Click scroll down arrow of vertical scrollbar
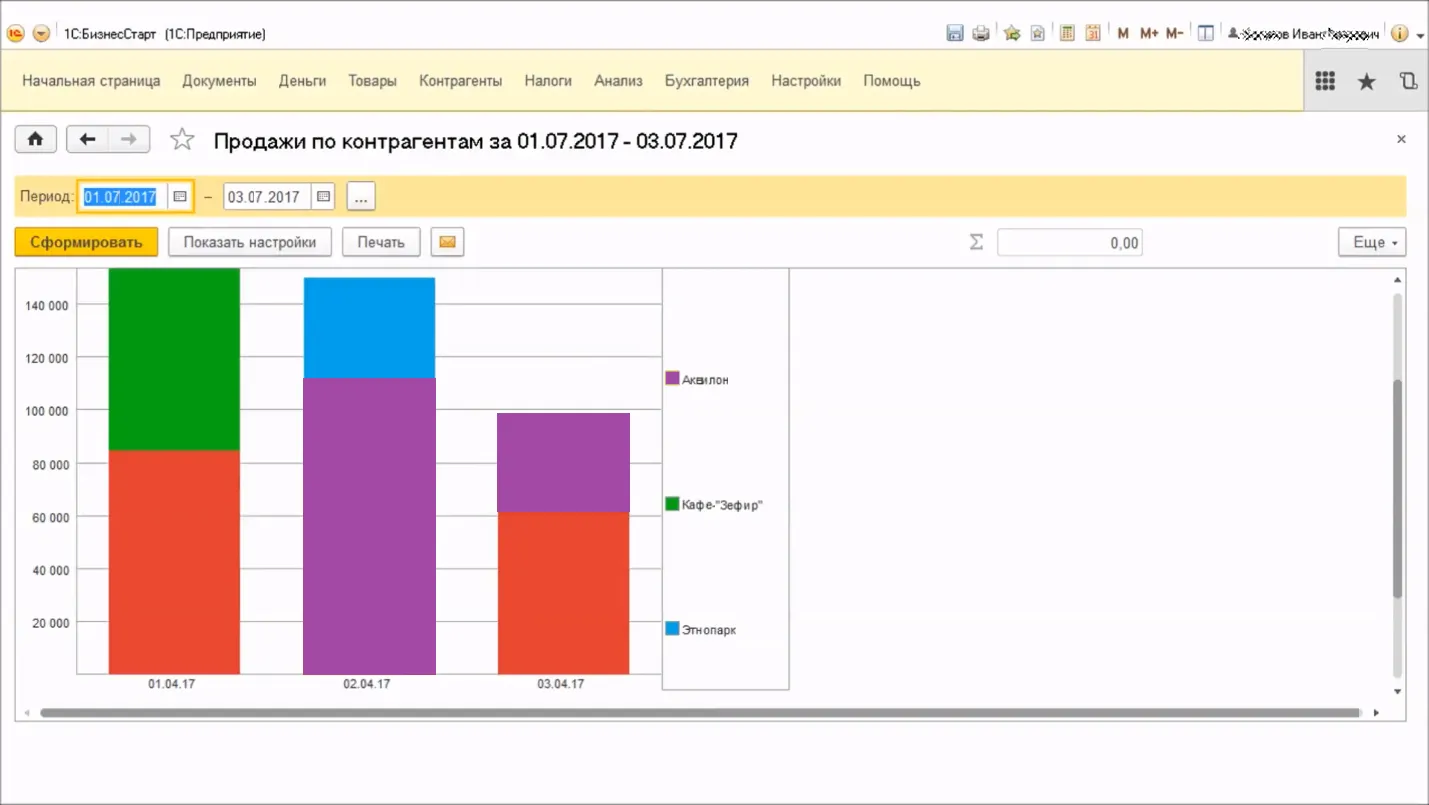This screenshot has height=805, width=1429. (x=1397, y=691)
